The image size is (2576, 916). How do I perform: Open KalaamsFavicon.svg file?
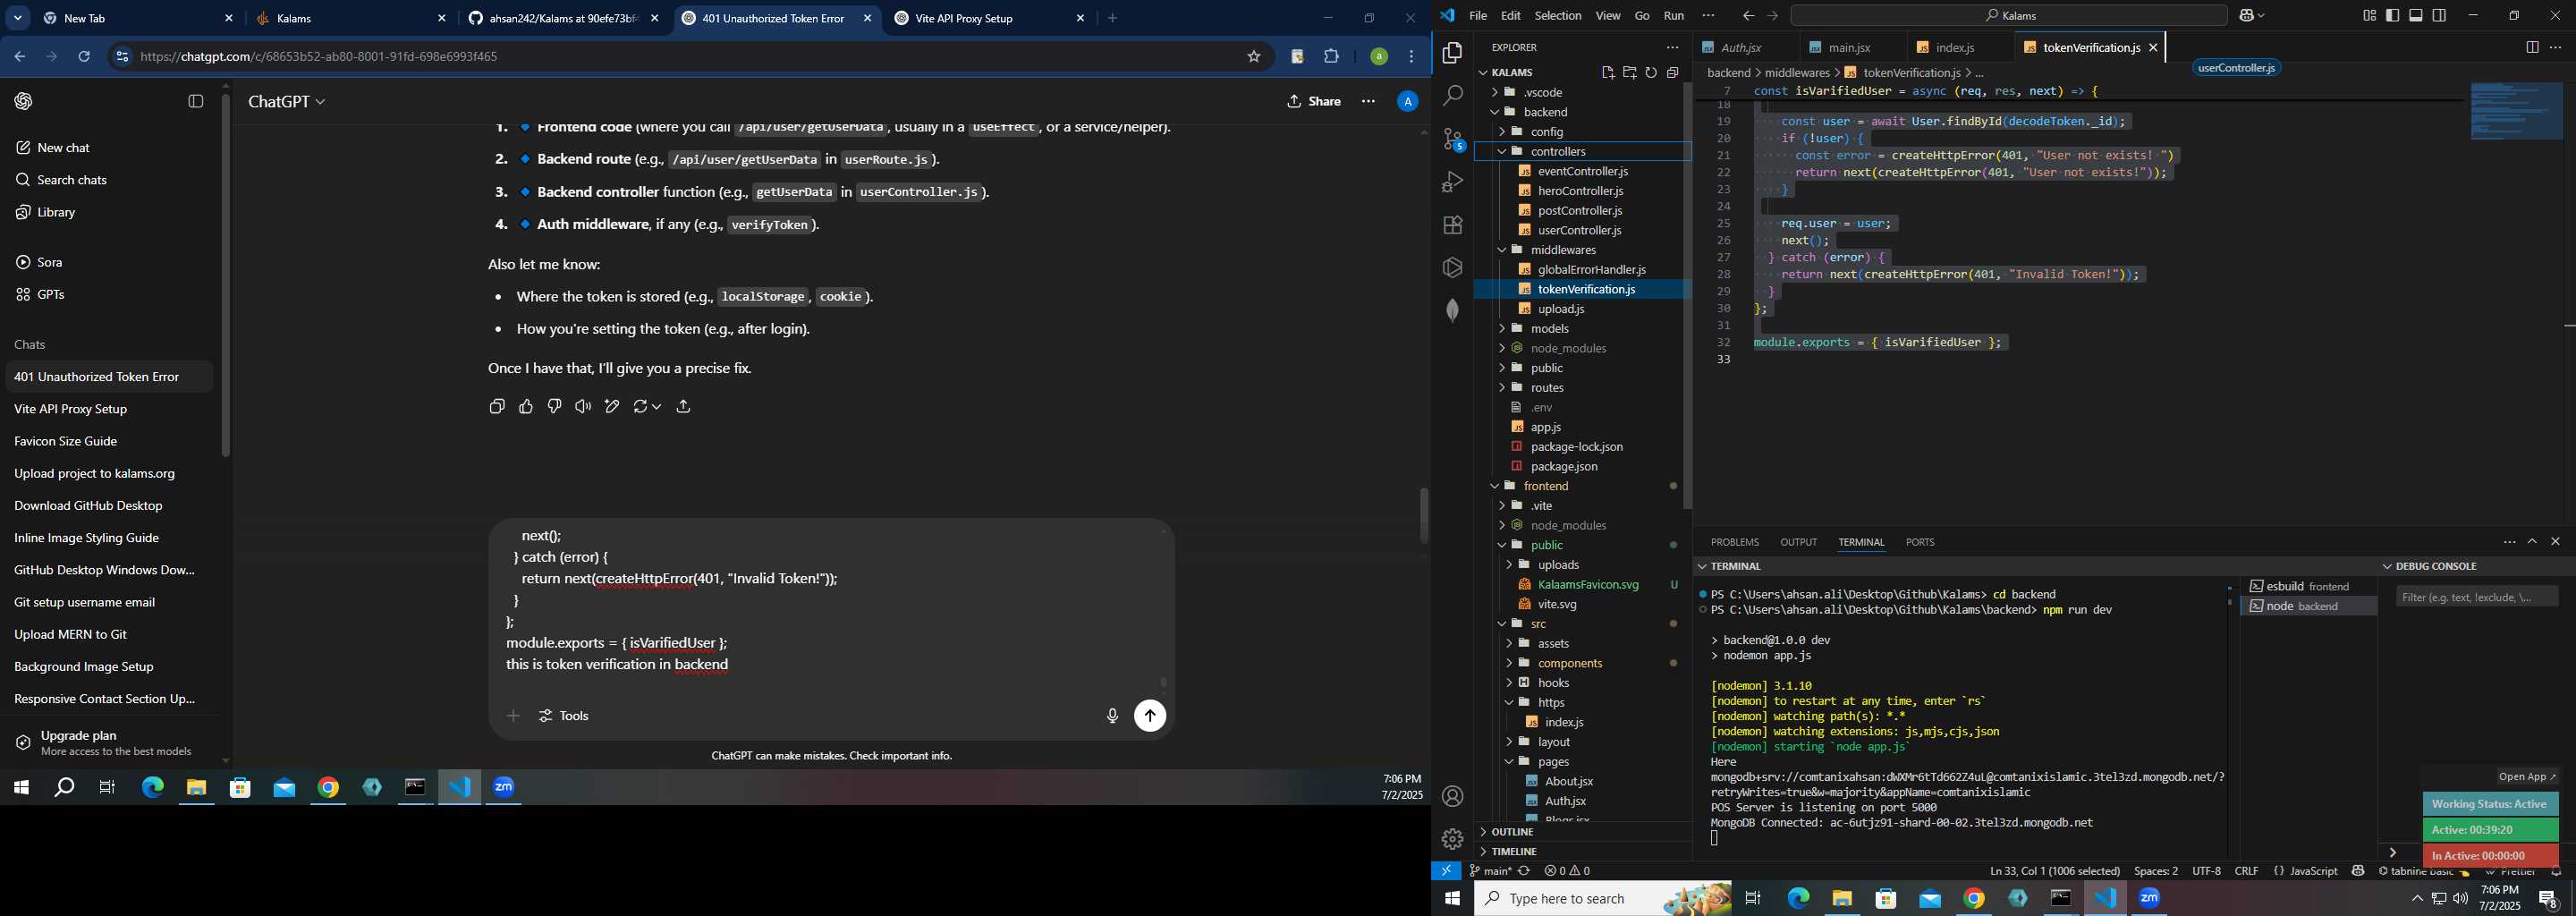pyautogui.click(x=1587, y=585)
